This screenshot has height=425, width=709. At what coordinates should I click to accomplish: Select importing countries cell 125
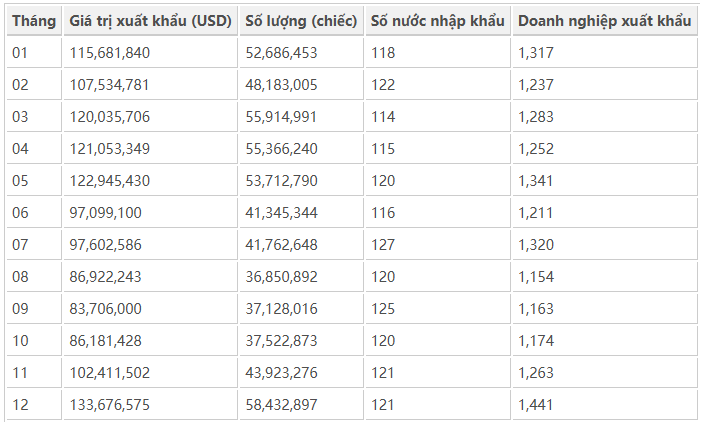click(383, 309)
